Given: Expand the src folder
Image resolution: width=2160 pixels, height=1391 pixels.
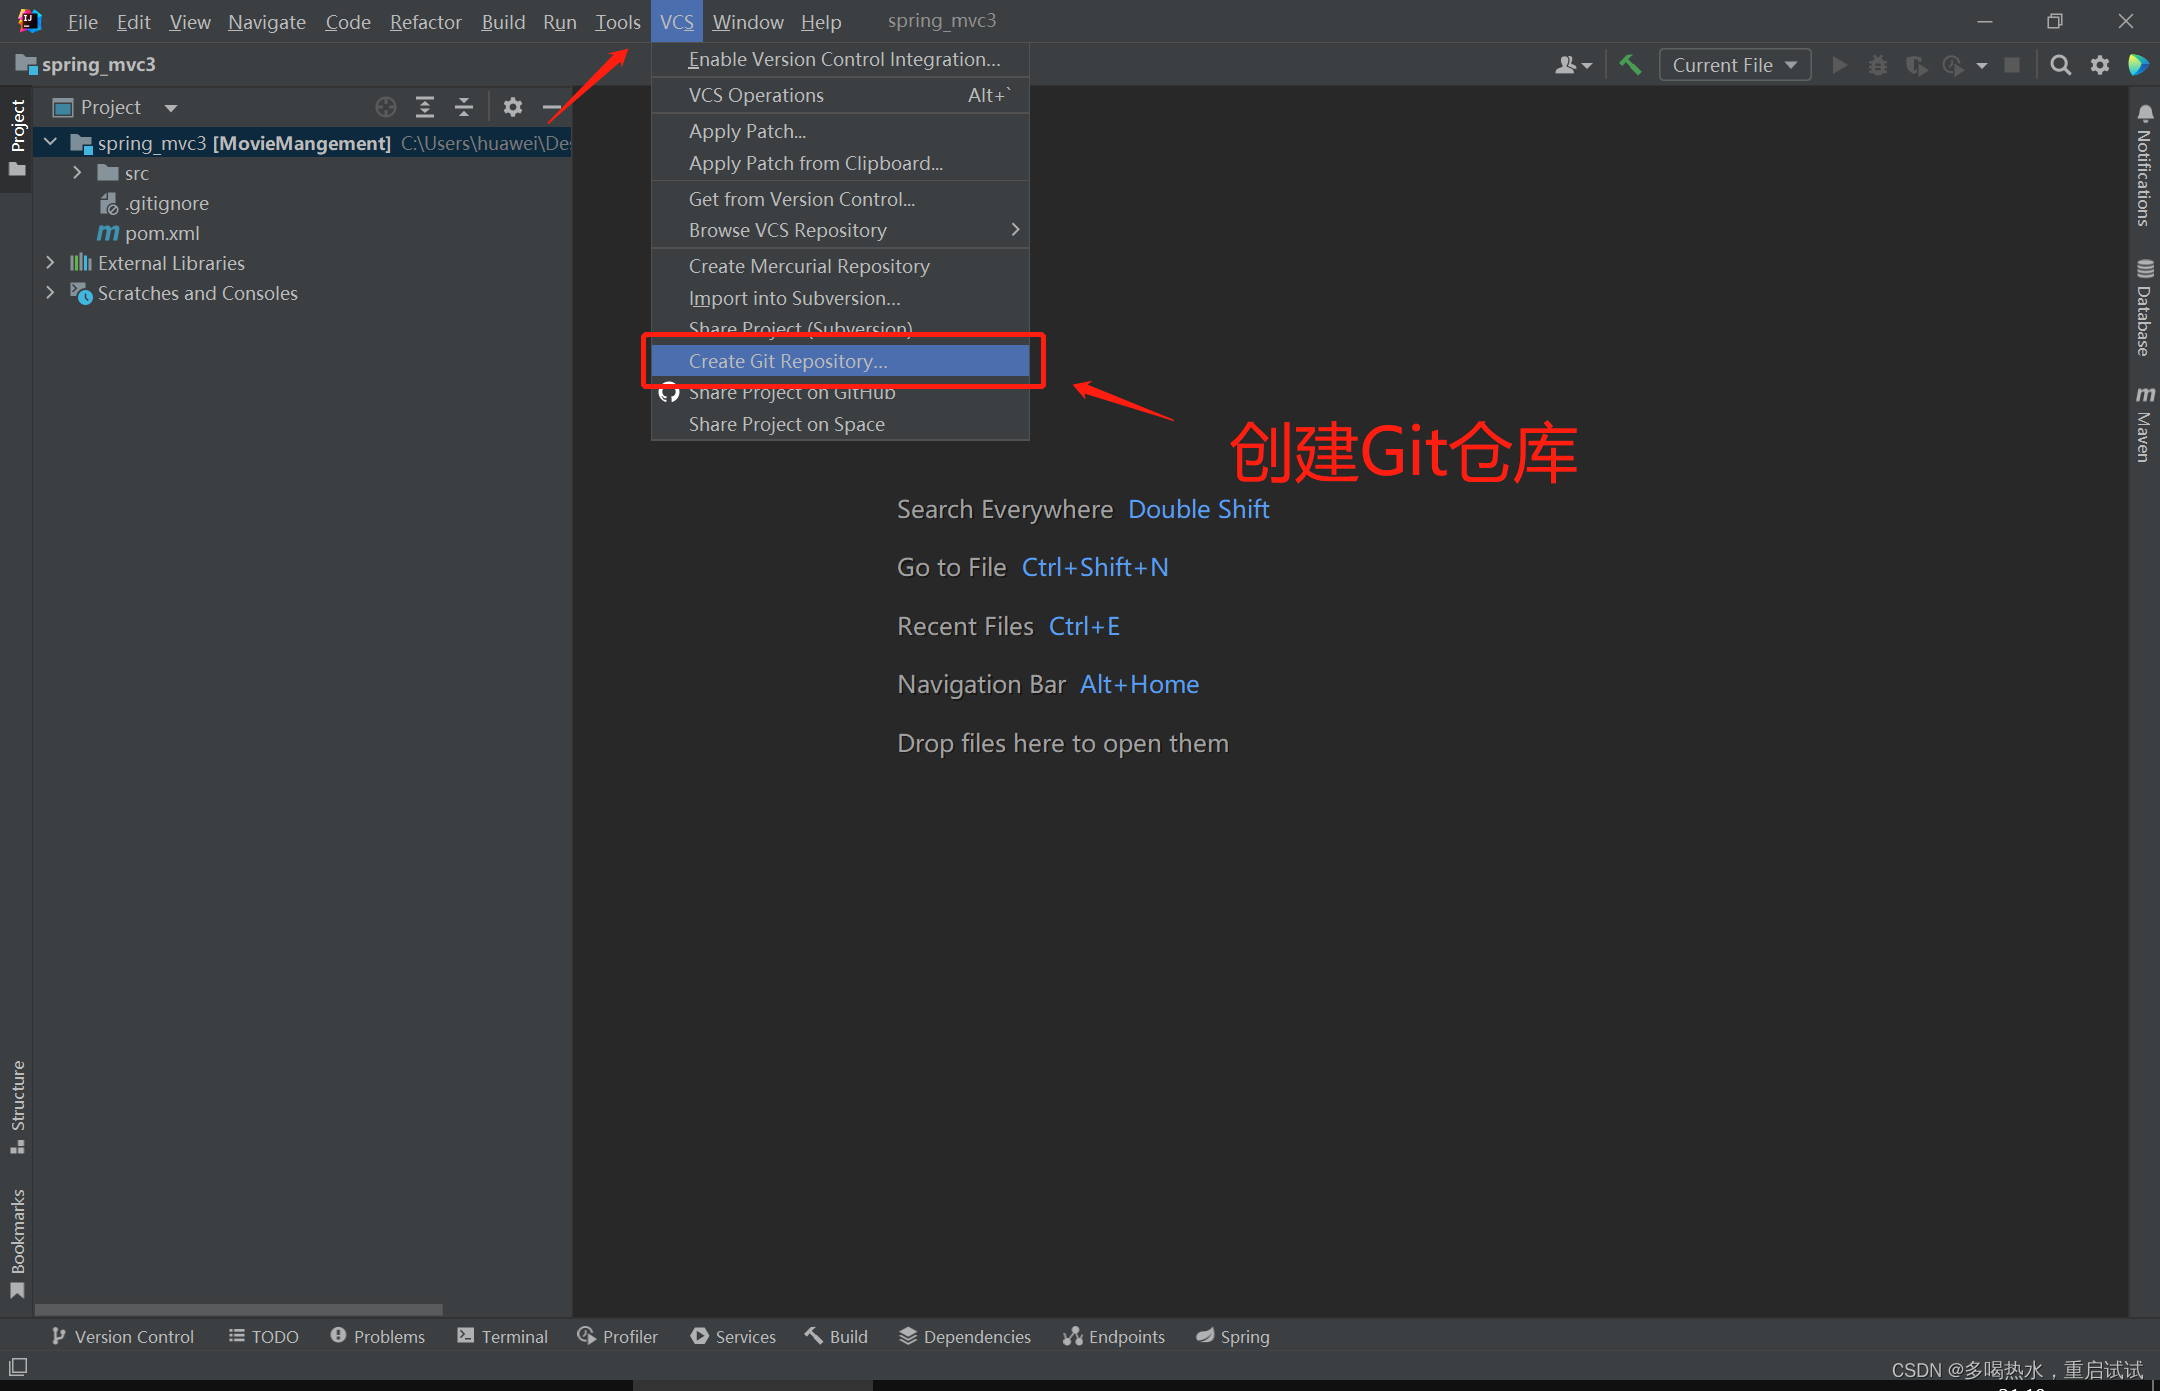Looking at the screenshot, I should (x=77, y=173).
